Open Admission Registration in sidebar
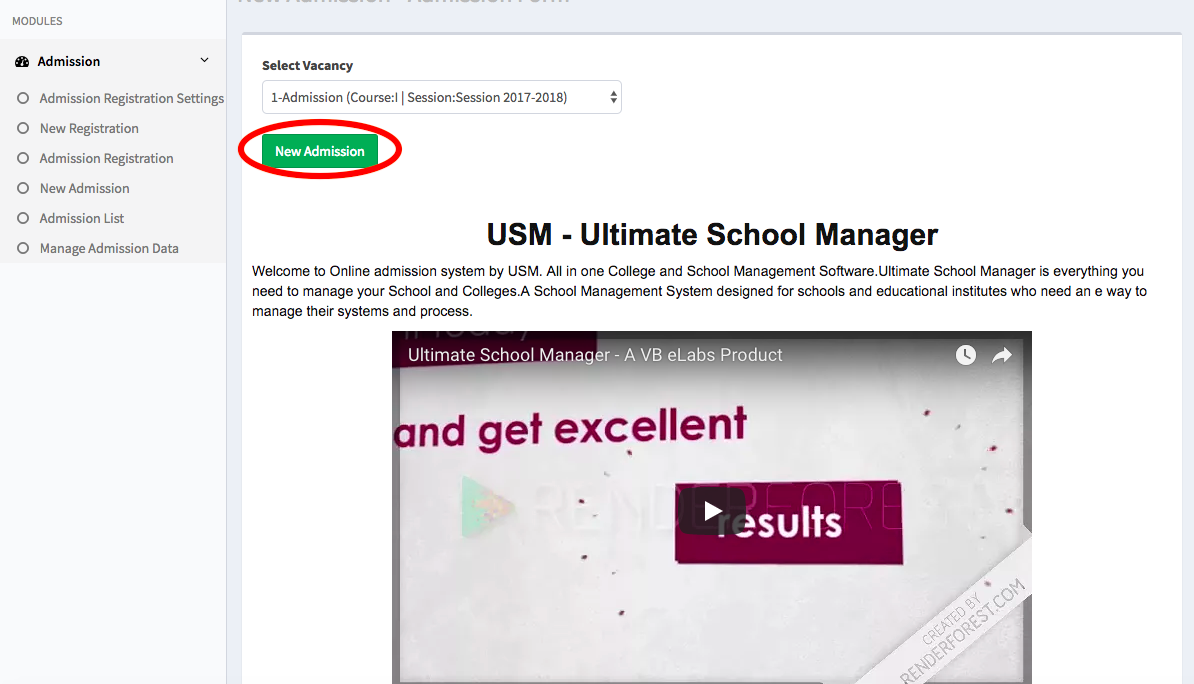 (x=107, y=158)
